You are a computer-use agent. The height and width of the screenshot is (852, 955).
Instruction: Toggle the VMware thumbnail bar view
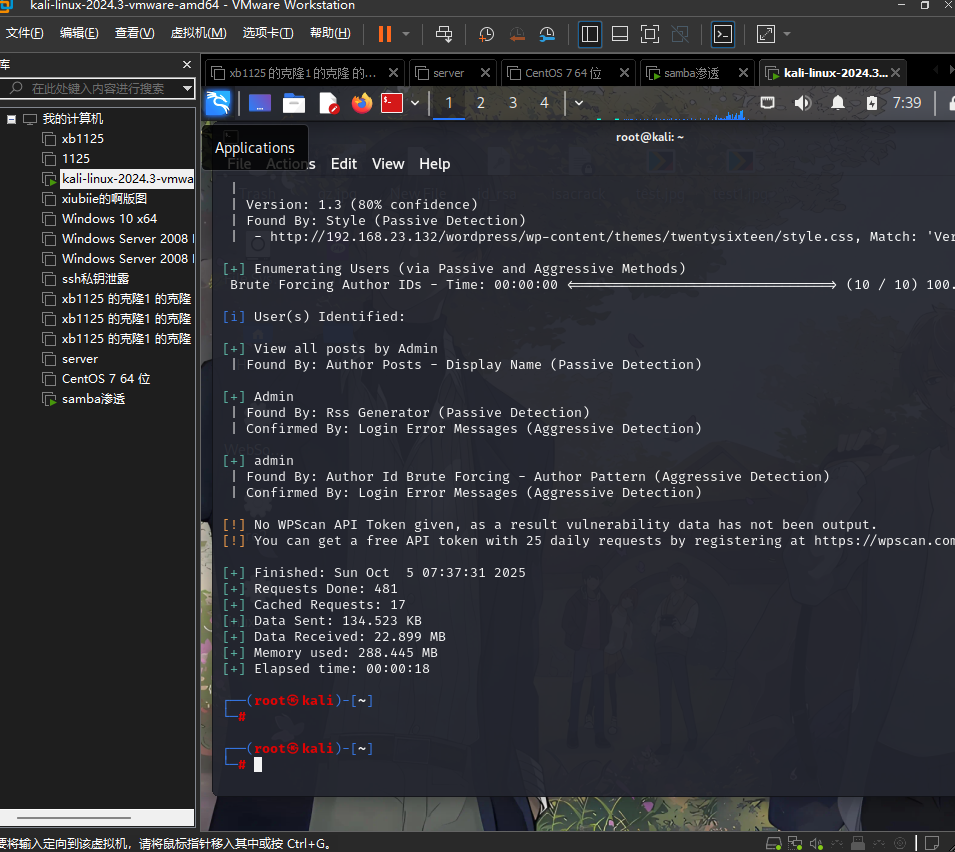(620, 34)
